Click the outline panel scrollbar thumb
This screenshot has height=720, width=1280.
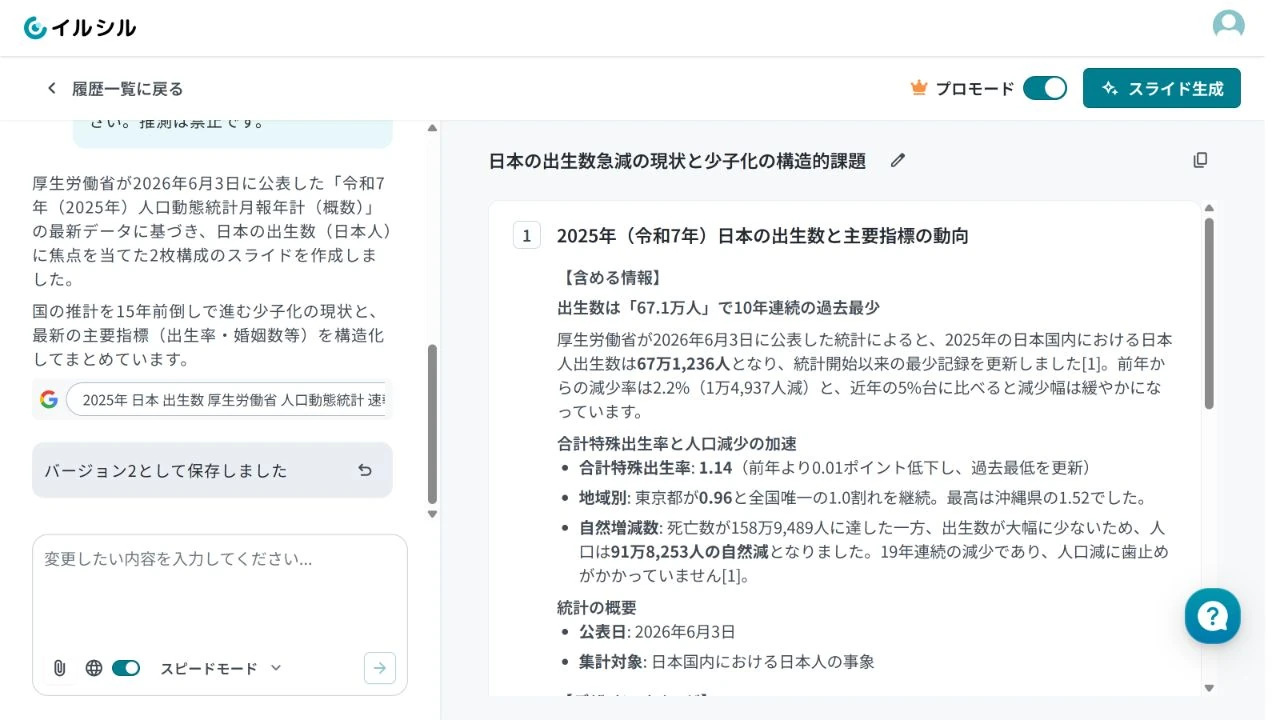tap(1209, 313)
